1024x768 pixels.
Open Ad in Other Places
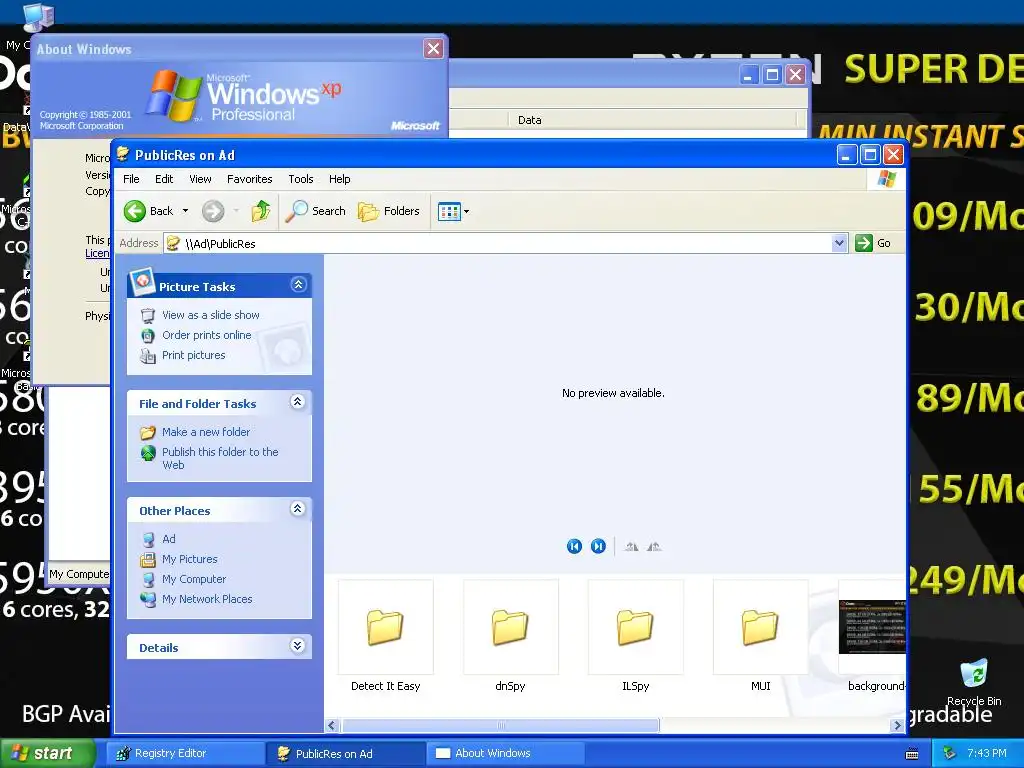(168, 539)
